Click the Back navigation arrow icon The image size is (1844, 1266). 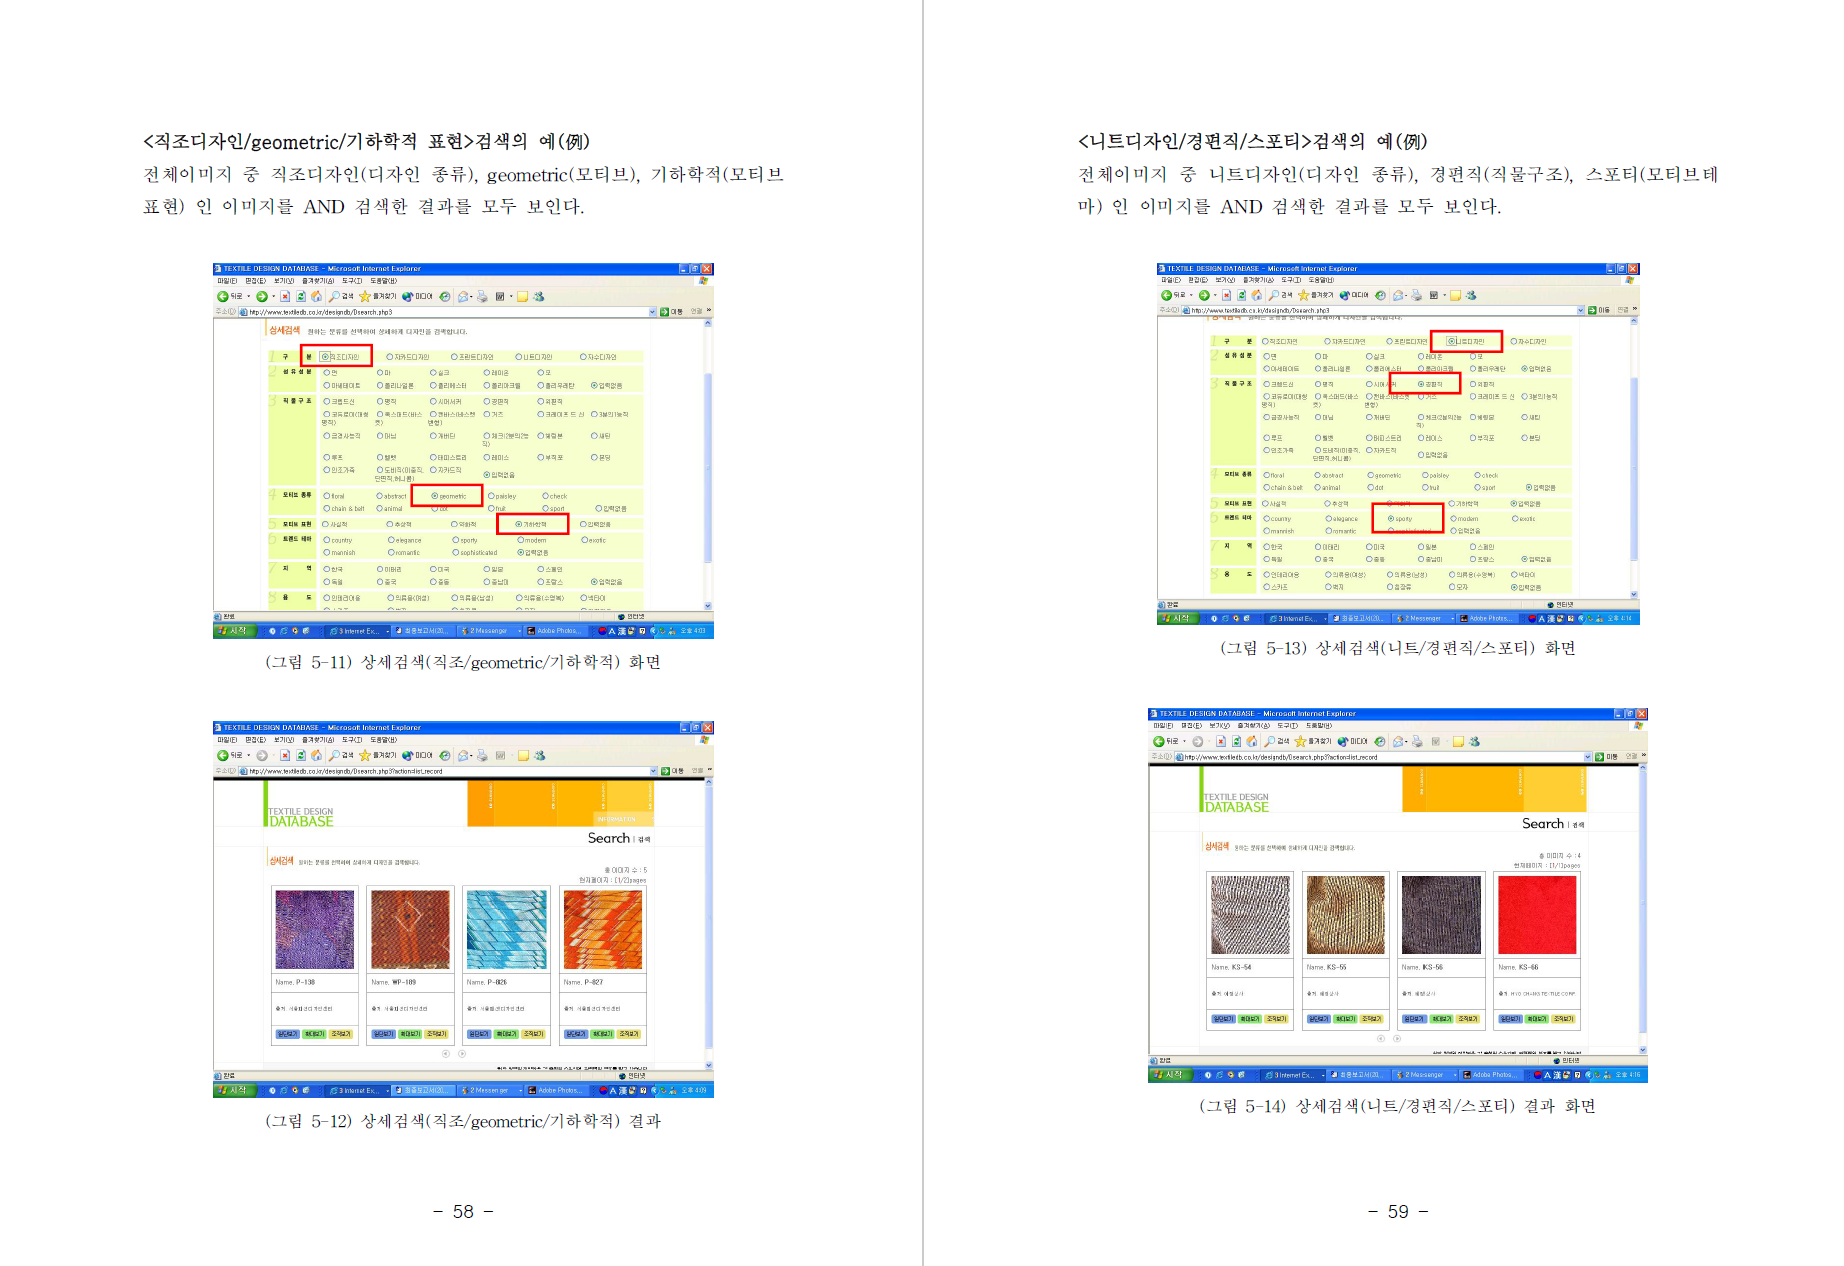click(223, 296)
